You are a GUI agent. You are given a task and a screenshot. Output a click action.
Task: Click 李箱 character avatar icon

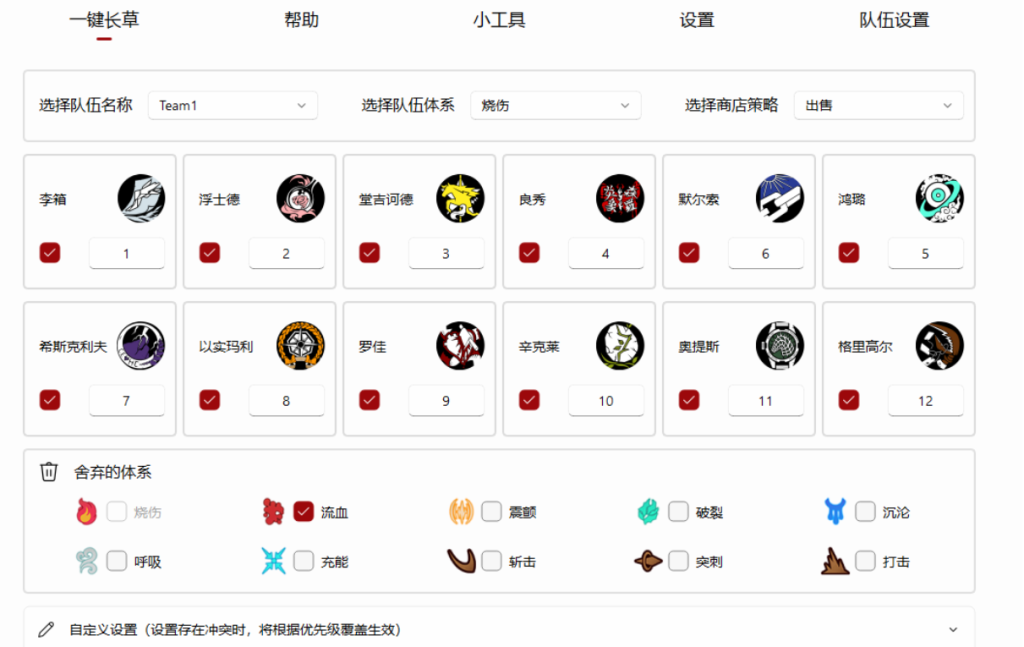141,199
